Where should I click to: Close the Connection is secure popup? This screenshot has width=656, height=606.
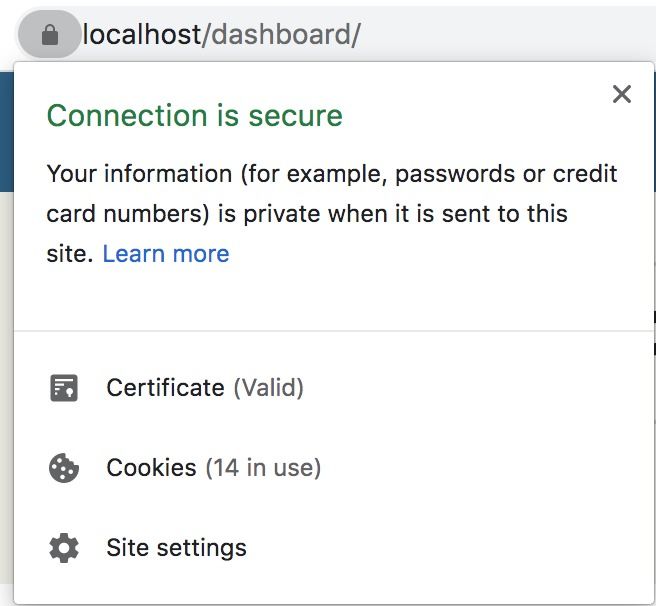[x=622, y=94]
